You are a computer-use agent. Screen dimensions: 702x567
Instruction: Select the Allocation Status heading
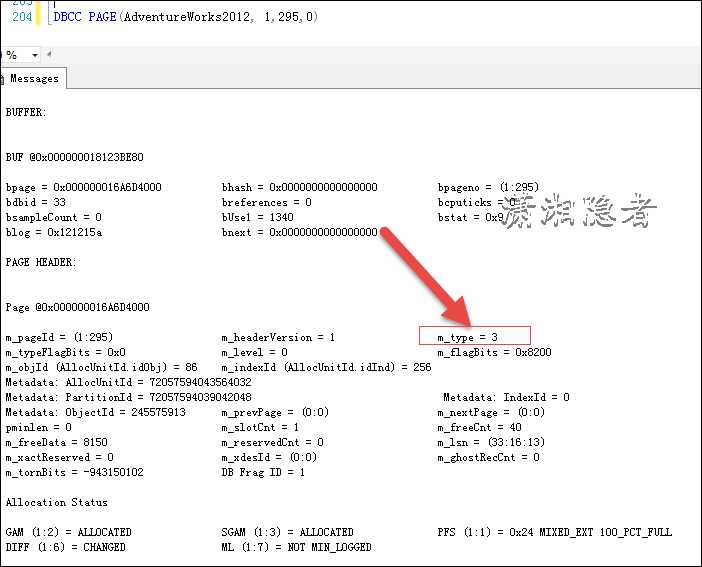click(x=56, y=503)
